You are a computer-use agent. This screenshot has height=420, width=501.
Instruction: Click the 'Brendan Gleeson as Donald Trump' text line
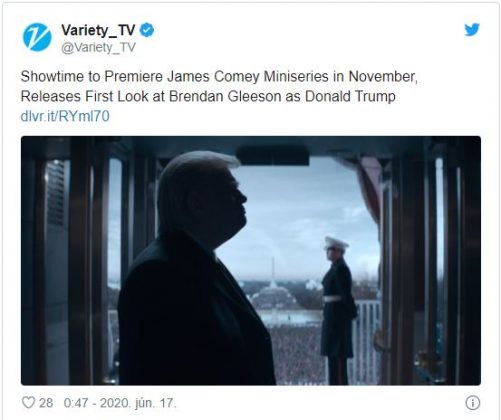[x=282, y=96]
